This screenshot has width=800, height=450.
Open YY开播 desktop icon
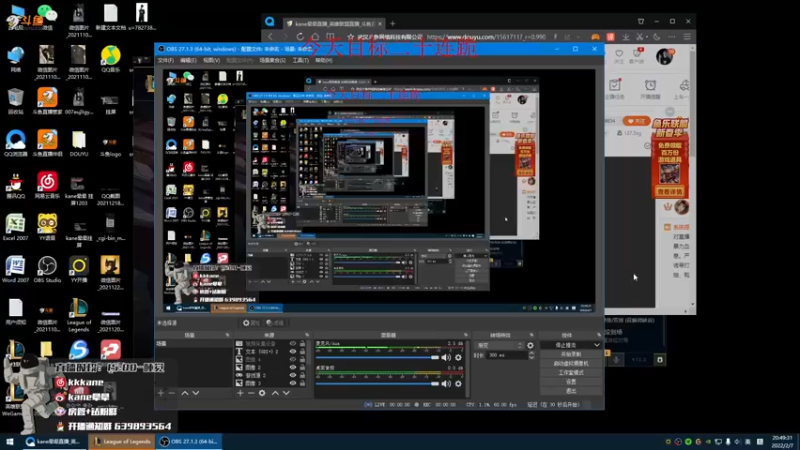[x=79, y=269]
